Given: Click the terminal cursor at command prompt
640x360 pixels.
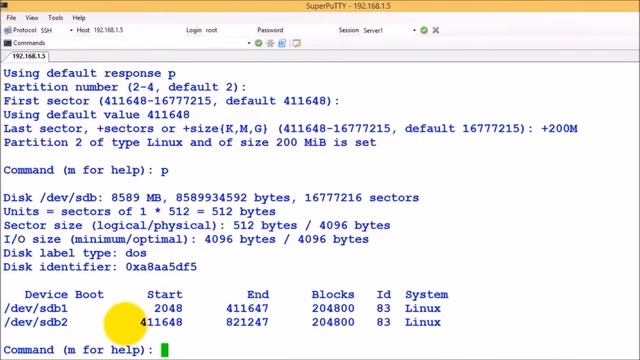Looking at the screenshot, I should tap(164, 350).
